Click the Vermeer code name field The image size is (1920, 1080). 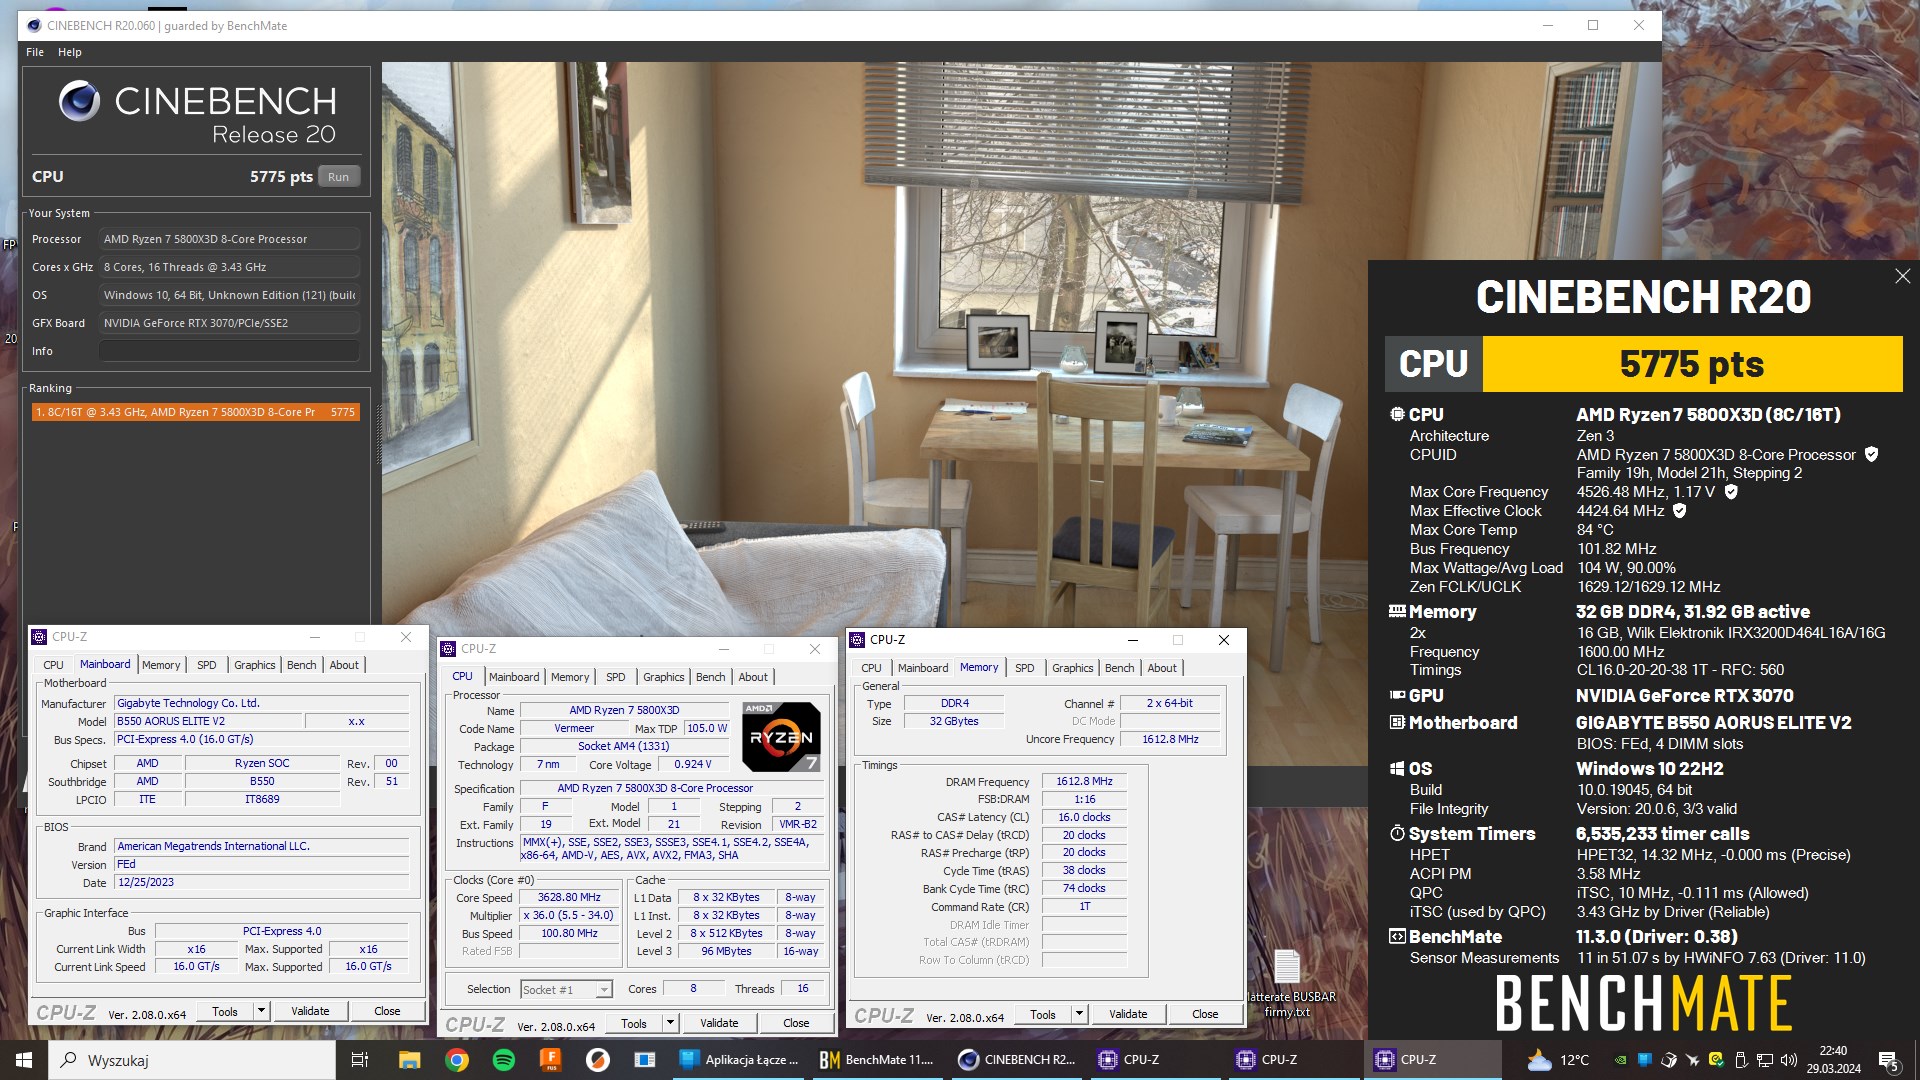click(574, 728)
